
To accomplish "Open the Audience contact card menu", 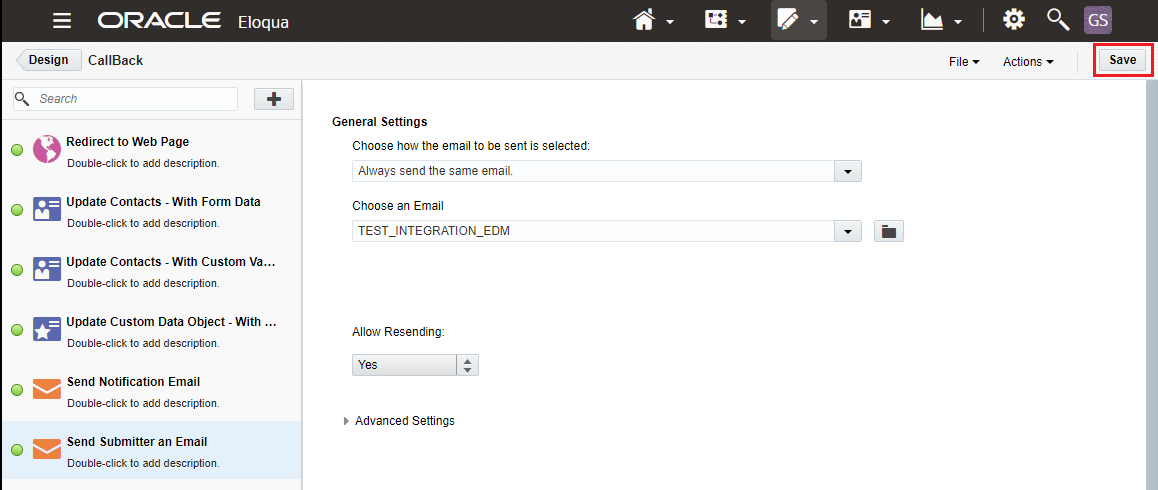I will pyautogui.click(x=860, y=21).
